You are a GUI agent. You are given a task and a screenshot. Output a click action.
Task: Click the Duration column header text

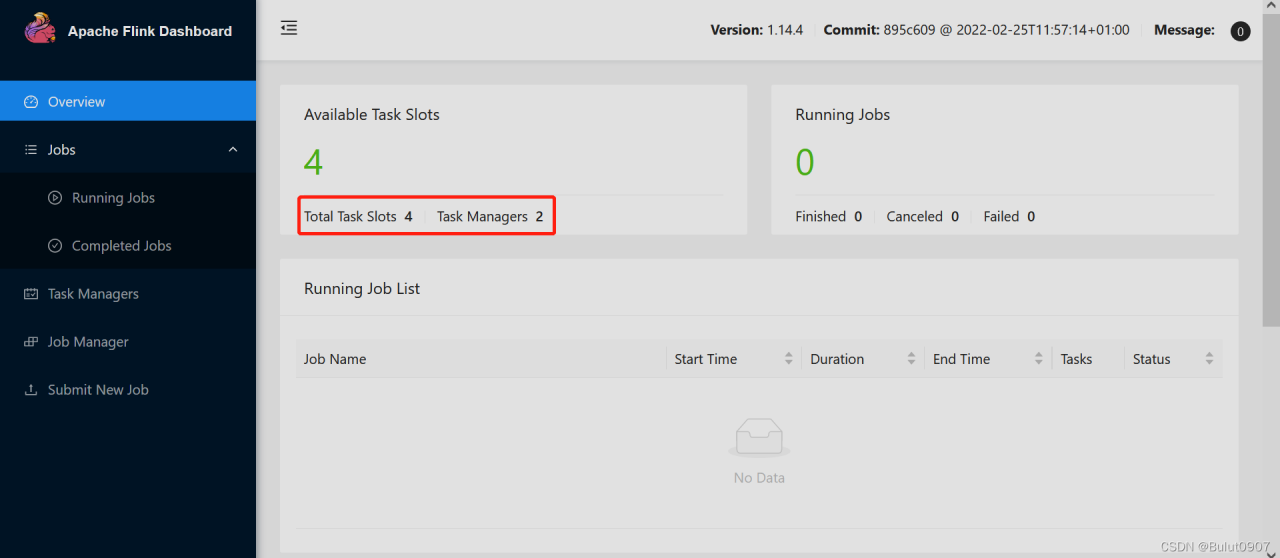click(837, 359)
